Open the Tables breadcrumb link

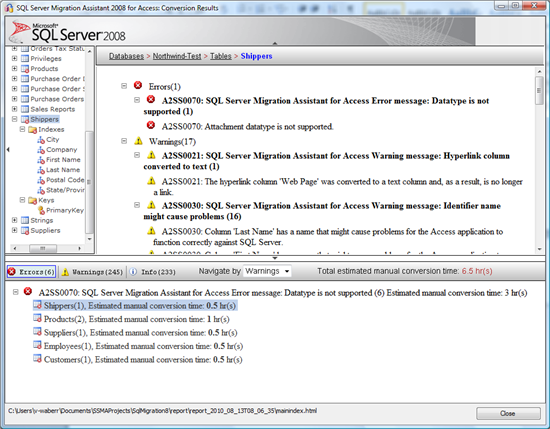tap(221, 56)
